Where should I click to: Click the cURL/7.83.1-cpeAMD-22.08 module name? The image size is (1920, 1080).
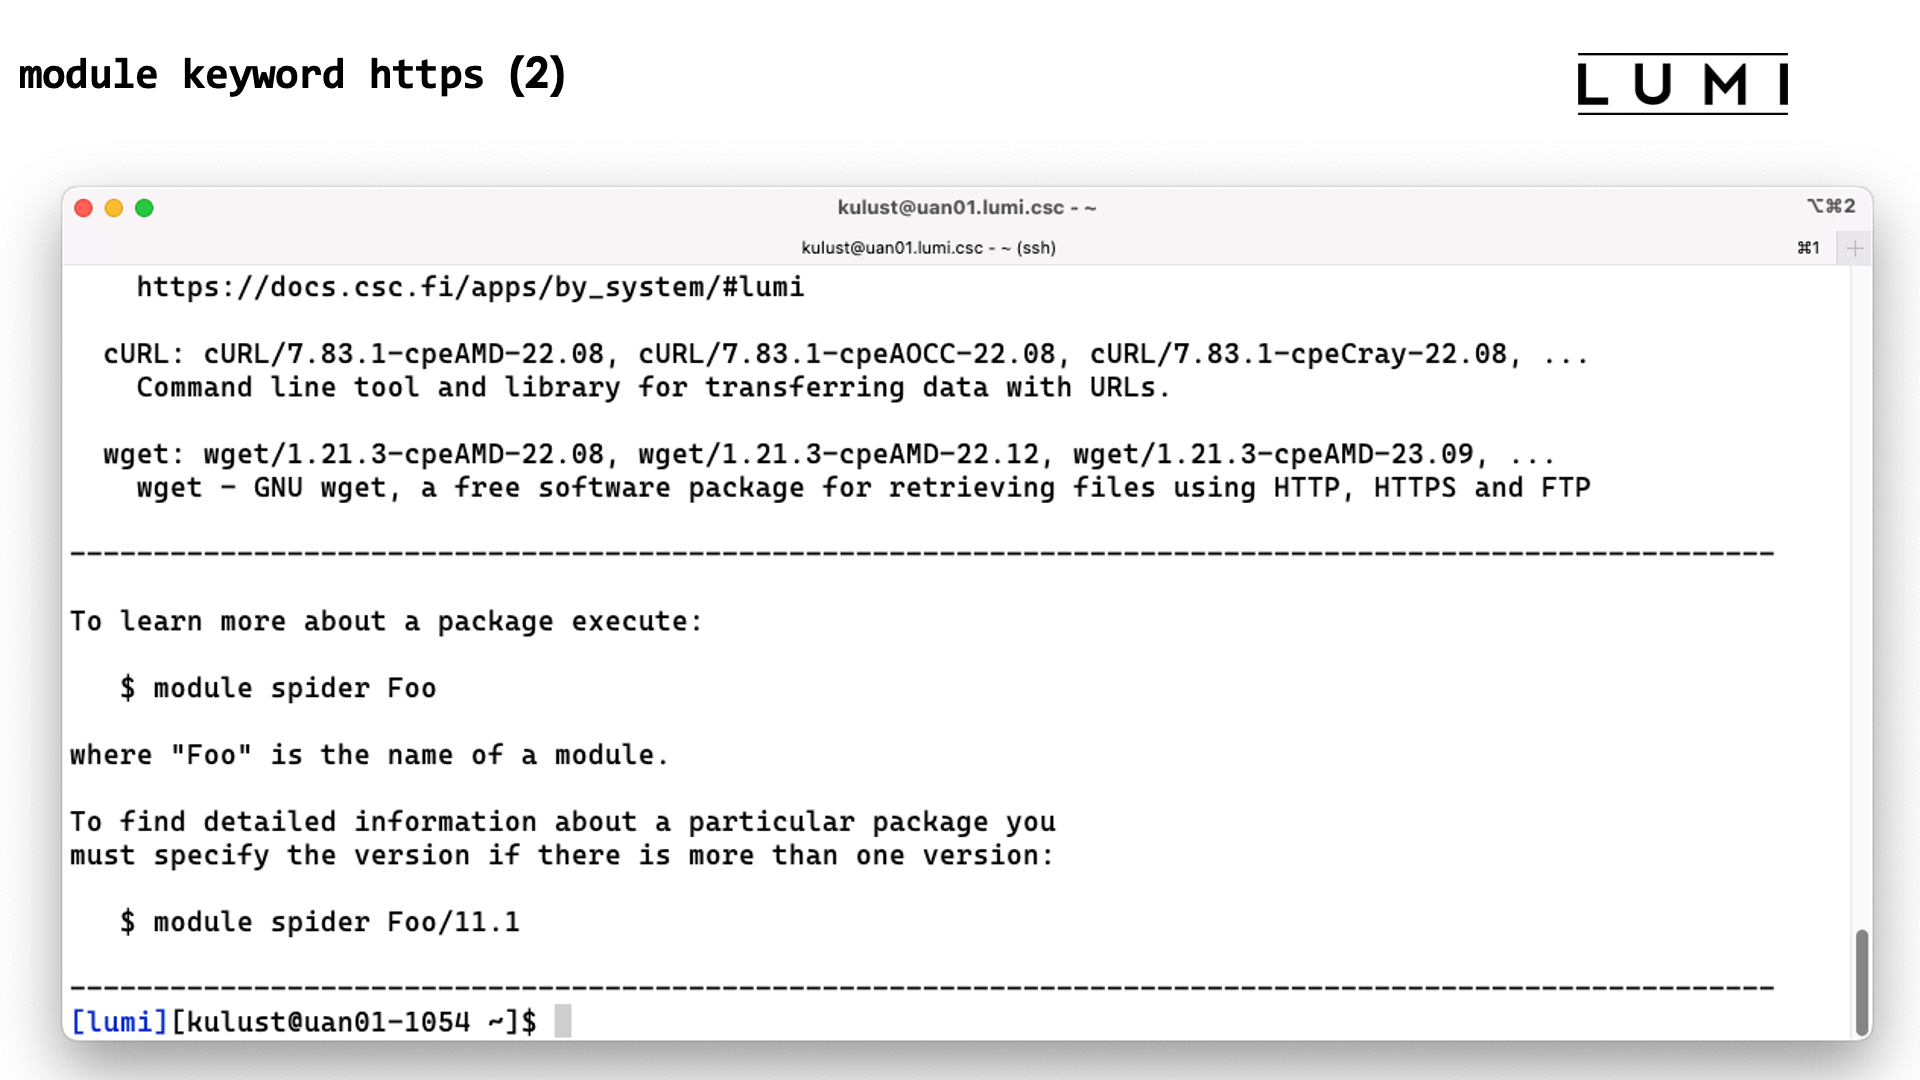point(404,354)
